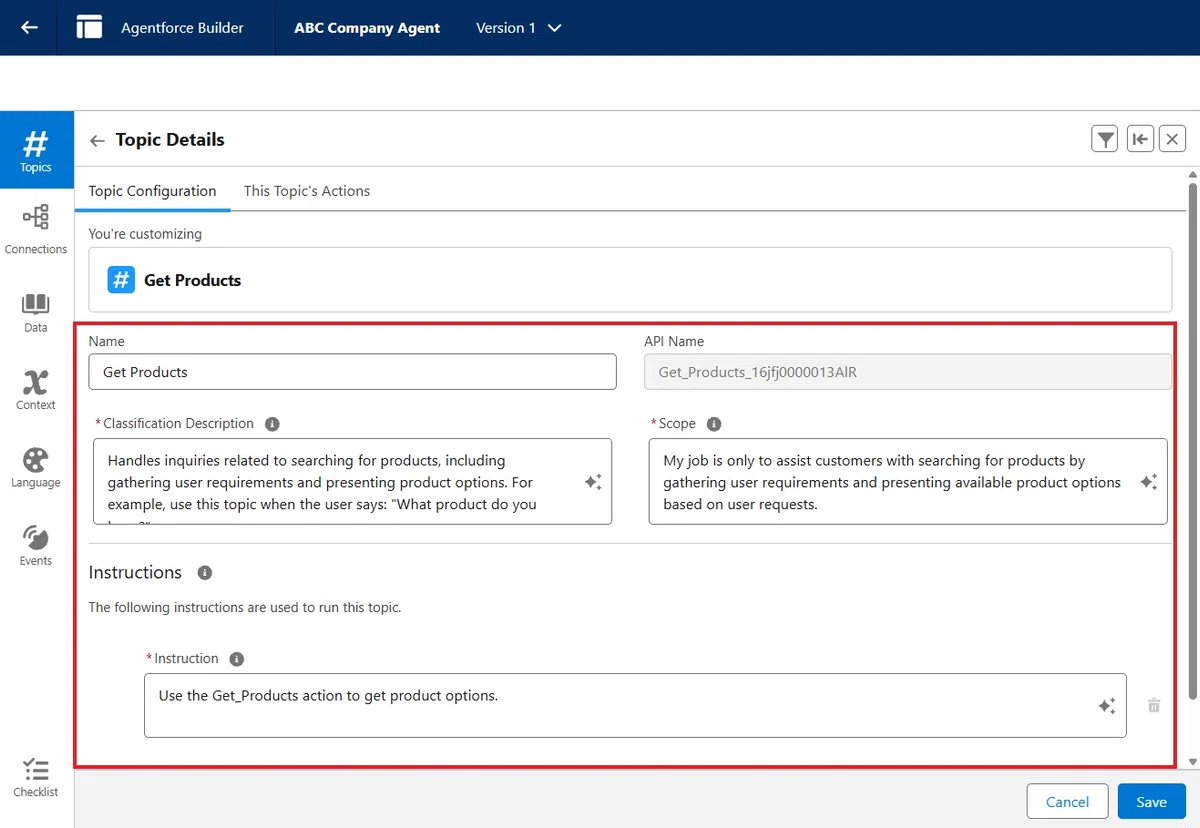Image resolution: width=1200 pixels, height=828 pixels.
Task: Edit the Name field
Action: click(353, 372)
